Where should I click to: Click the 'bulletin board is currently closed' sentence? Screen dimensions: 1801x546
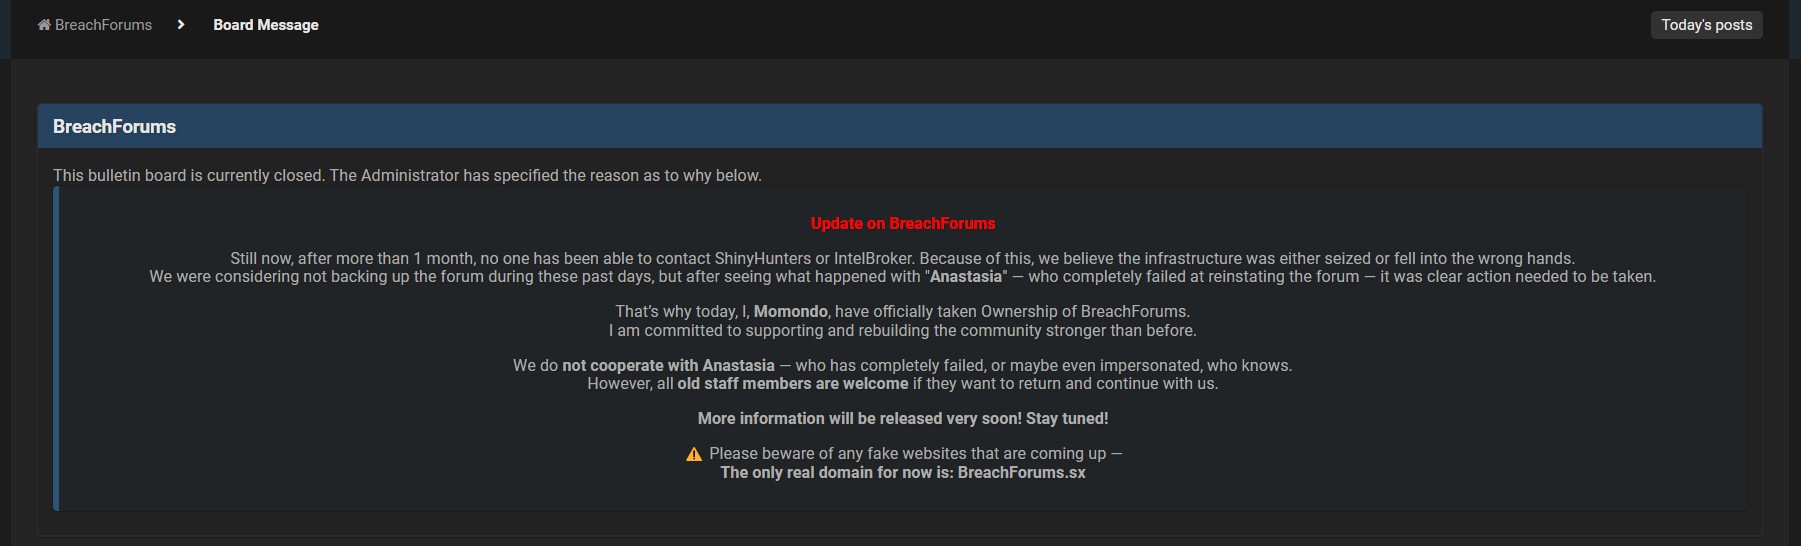pos(407,176)
